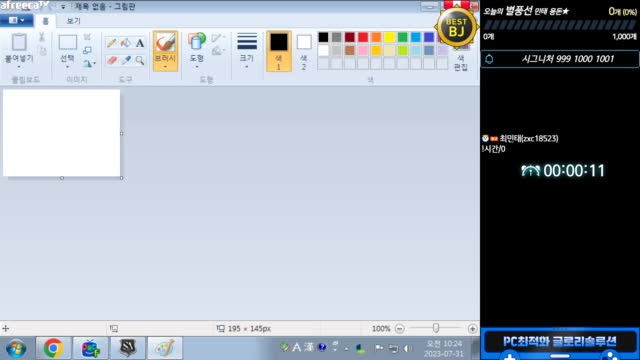The height and width of the screenshot is (360, 640).
Task: Open Chrome from the taskbar
Action: [53, 348]
